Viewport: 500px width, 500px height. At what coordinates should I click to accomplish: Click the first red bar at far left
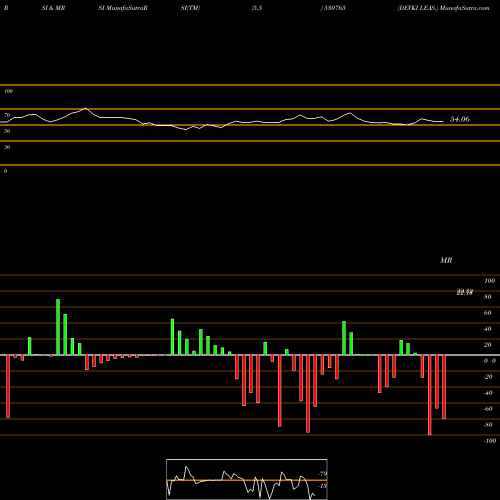click(8, 386)
